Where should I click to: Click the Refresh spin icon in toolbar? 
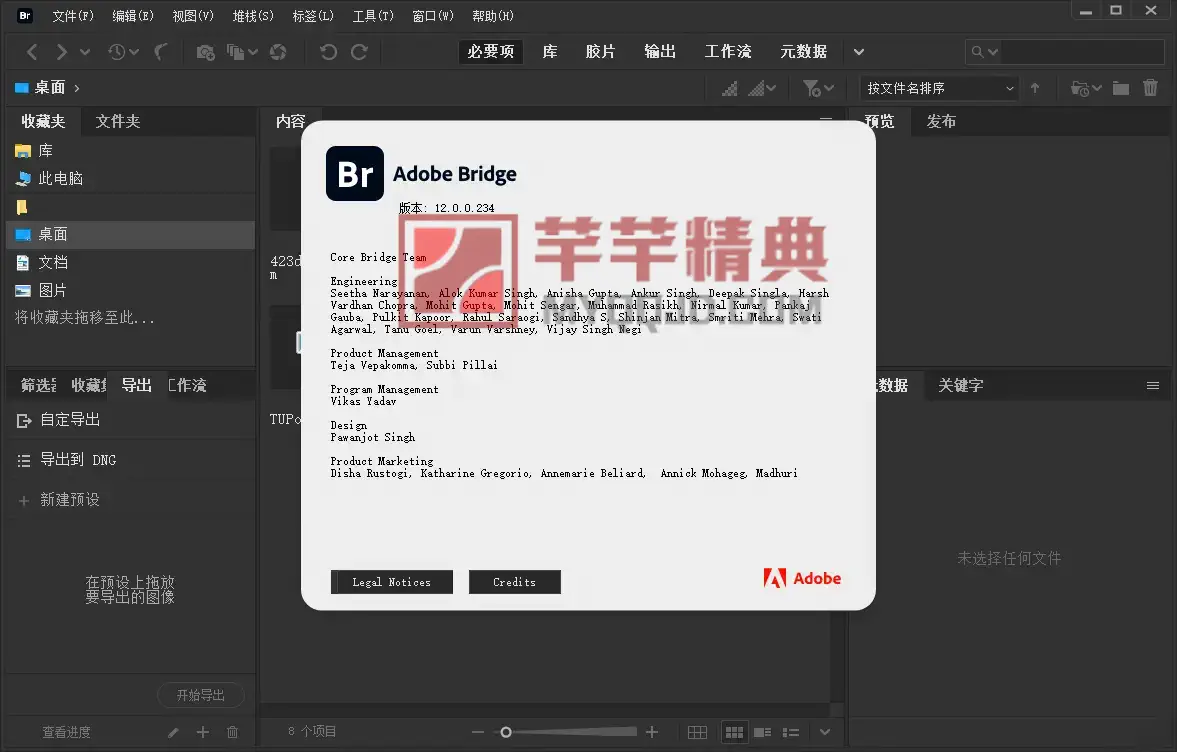pyautogui.click(x=278, y=51)
